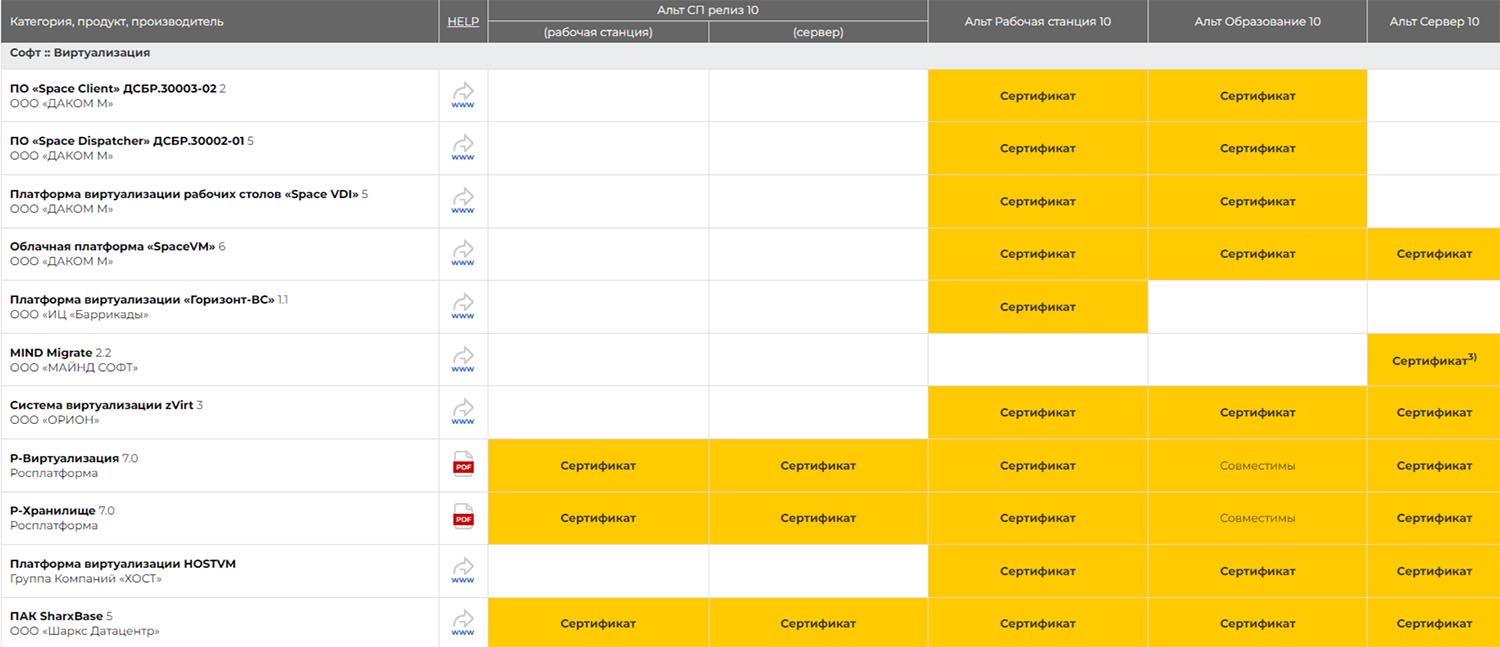The width and height of the screenshot is (1500, 647).
Task: Click the Софт :: Виртуализация category row
Action: pos(80,53)
